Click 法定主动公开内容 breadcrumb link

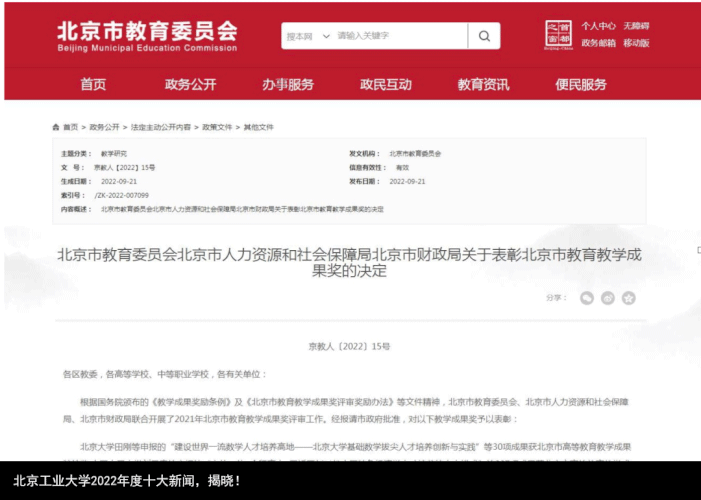tap(160, 127)
